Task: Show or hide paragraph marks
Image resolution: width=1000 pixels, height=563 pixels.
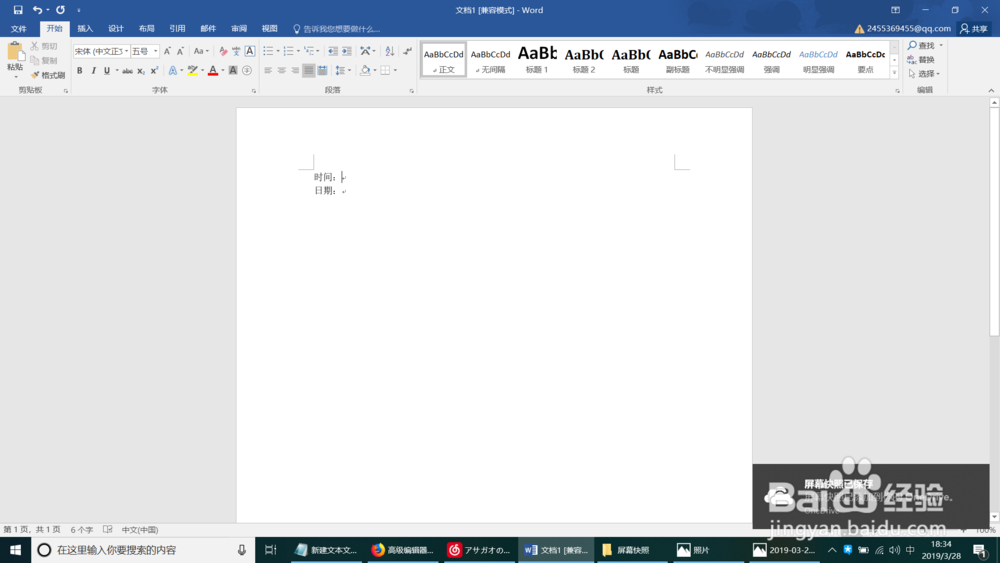Action: coord(407,51)
